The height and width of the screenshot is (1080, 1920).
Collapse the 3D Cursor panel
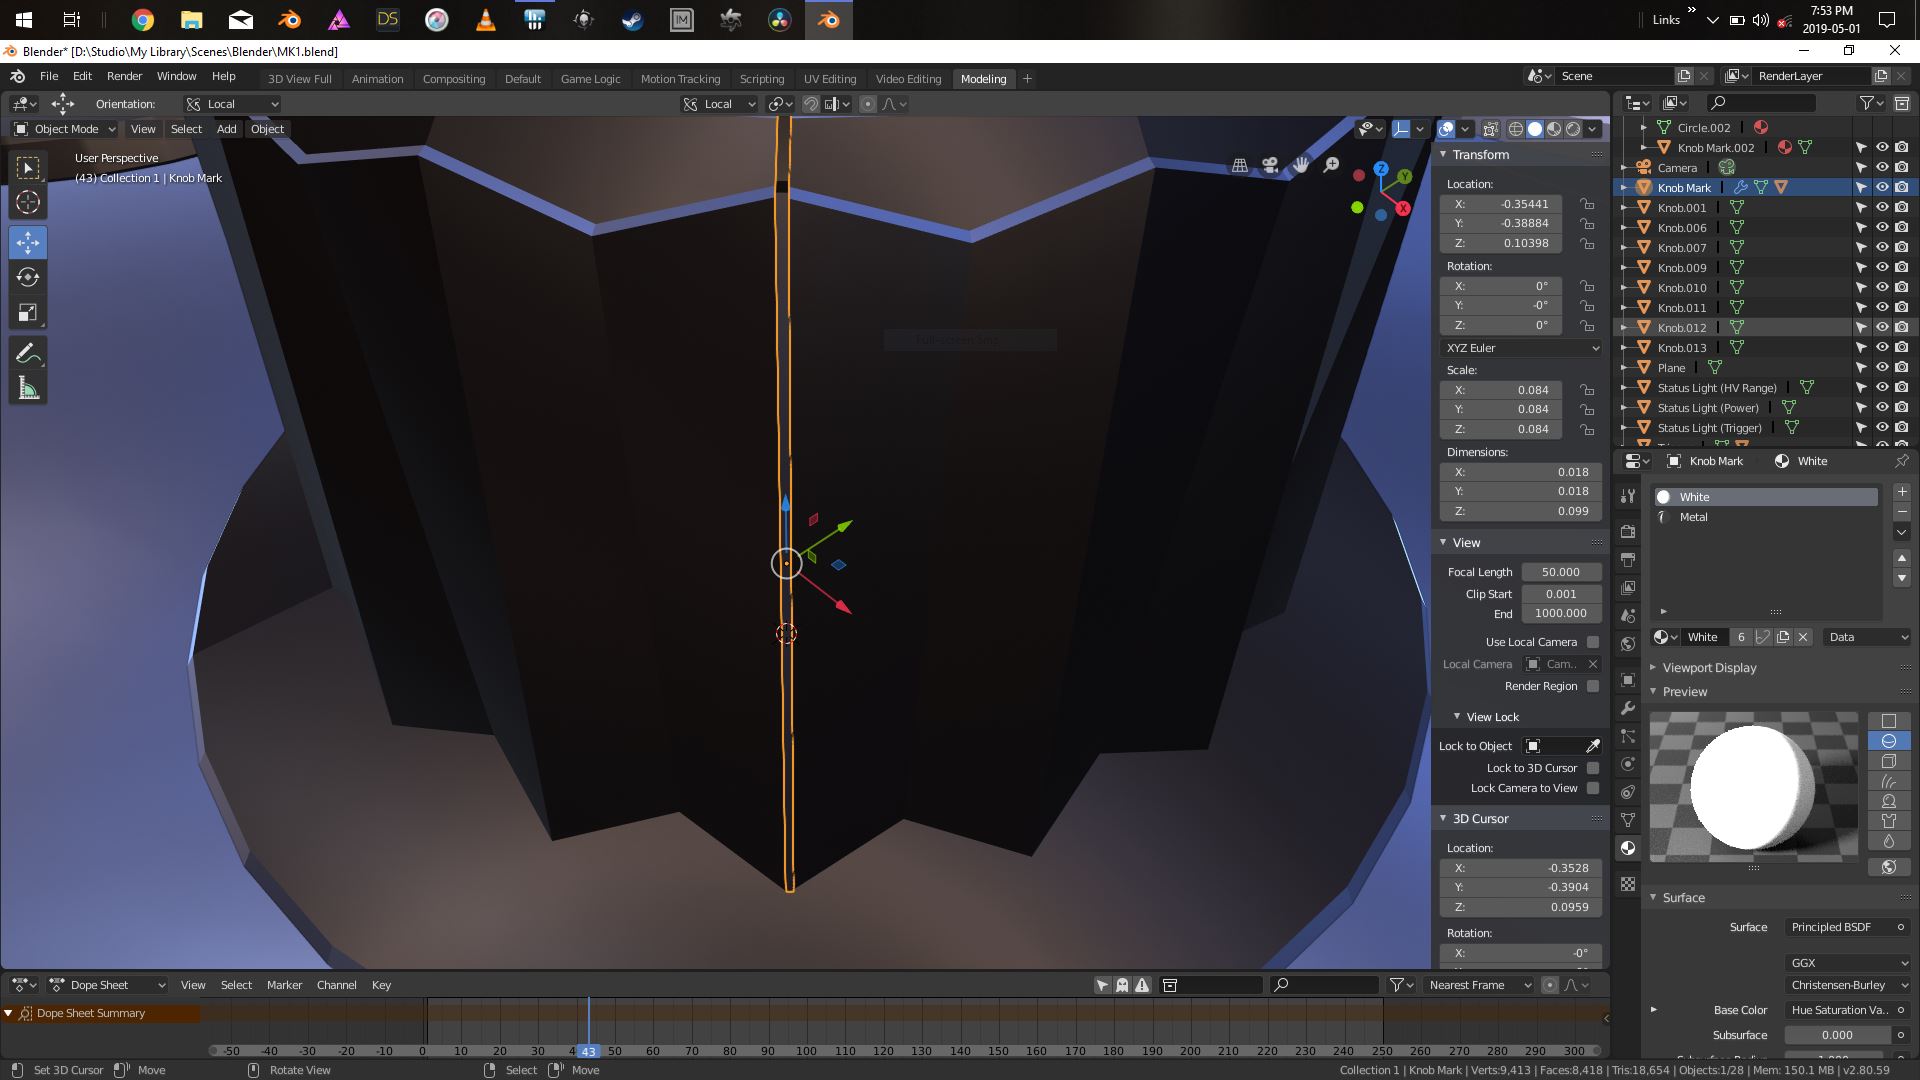click(1480, 818)
